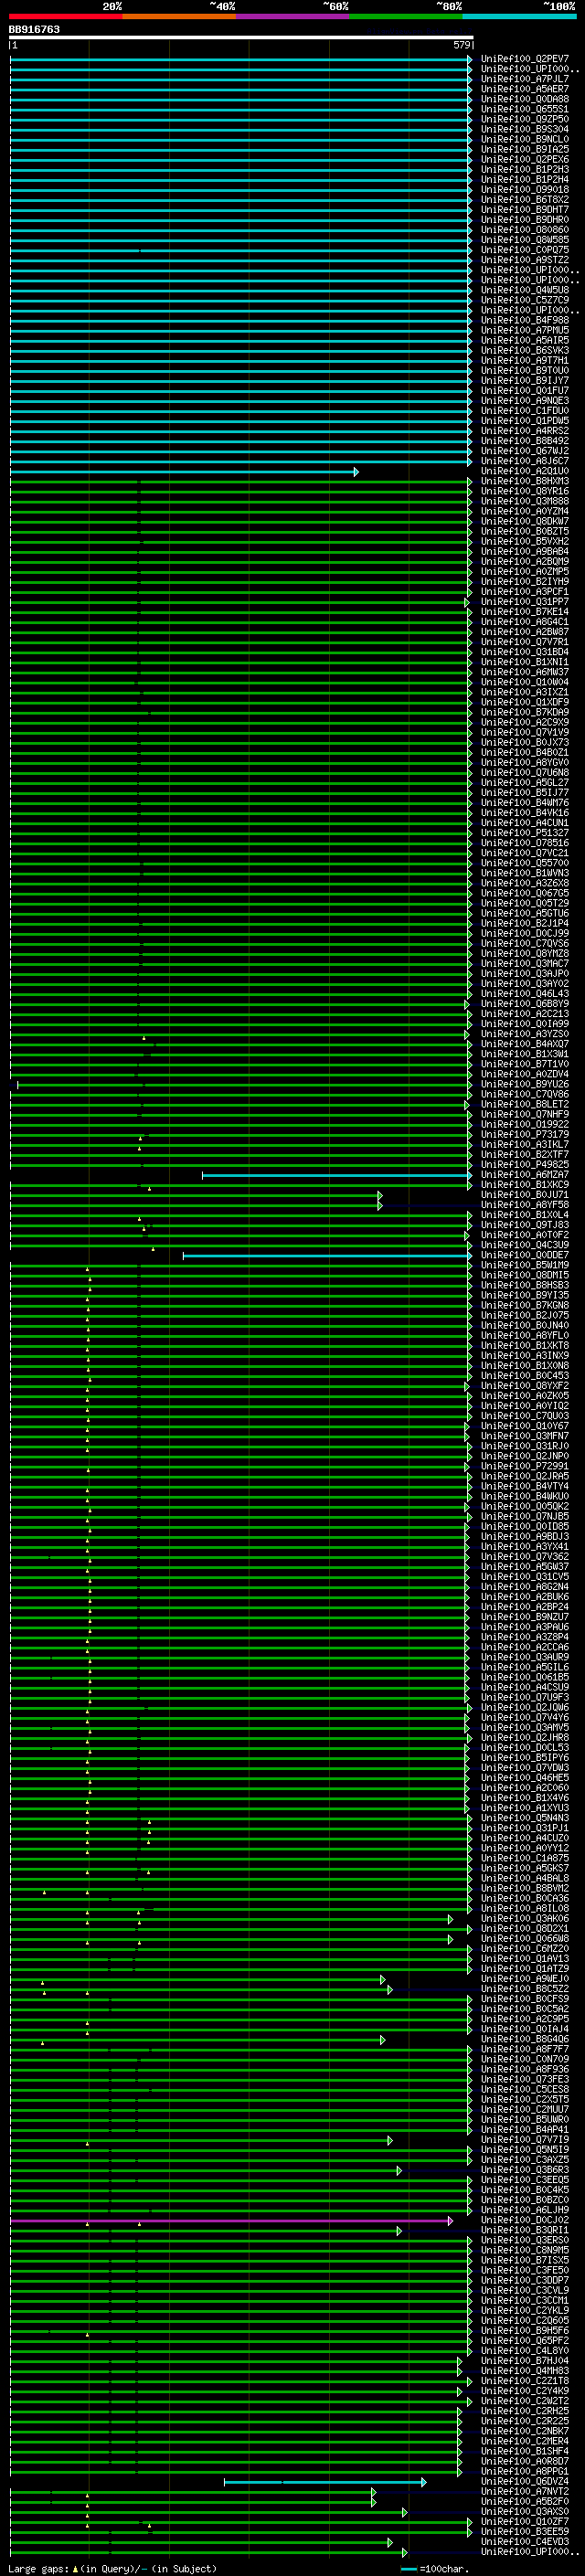This screenshot has height=2576, width=585.
Task: Click the white query sequence ruler bar
Action: [241, 37]
